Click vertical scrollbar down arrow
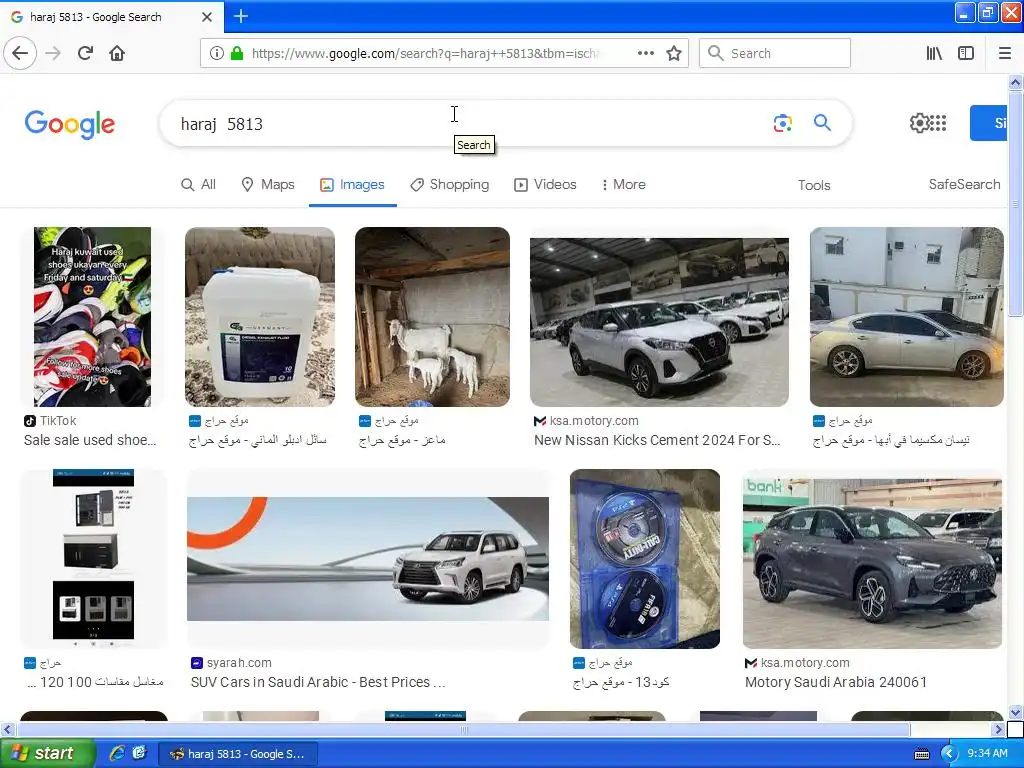The height and width of the screenshot is (768, 1024). point(1016,712)
